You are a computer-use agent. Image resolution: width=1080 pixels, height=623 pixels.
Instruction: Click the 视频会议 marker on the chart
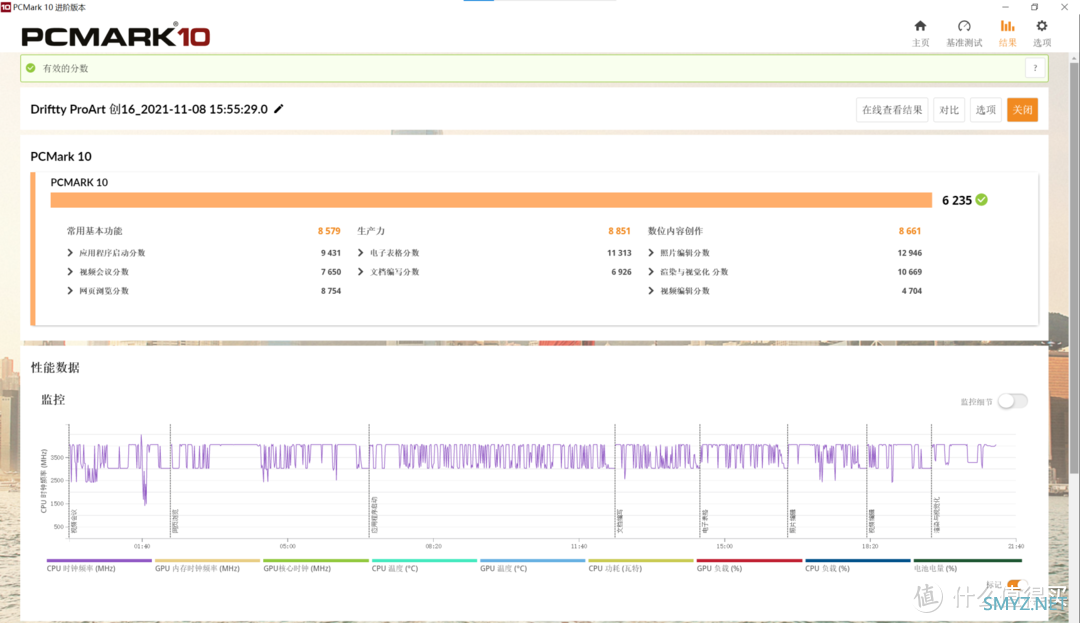coord(74,521)
